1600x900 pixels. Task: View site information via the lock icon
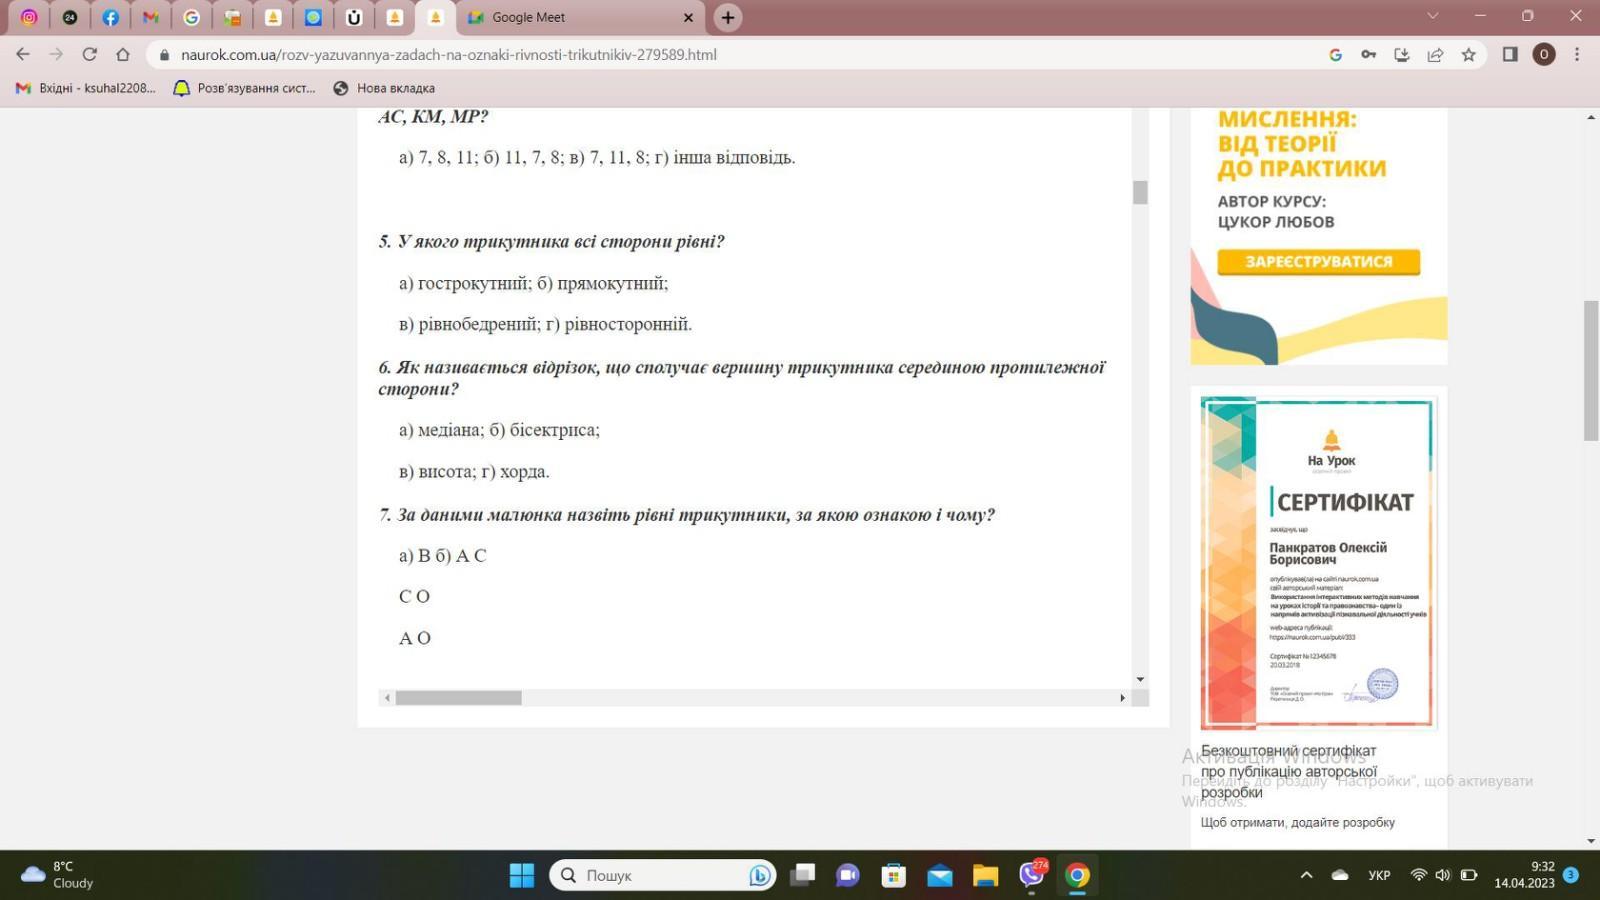pos(165,55)
